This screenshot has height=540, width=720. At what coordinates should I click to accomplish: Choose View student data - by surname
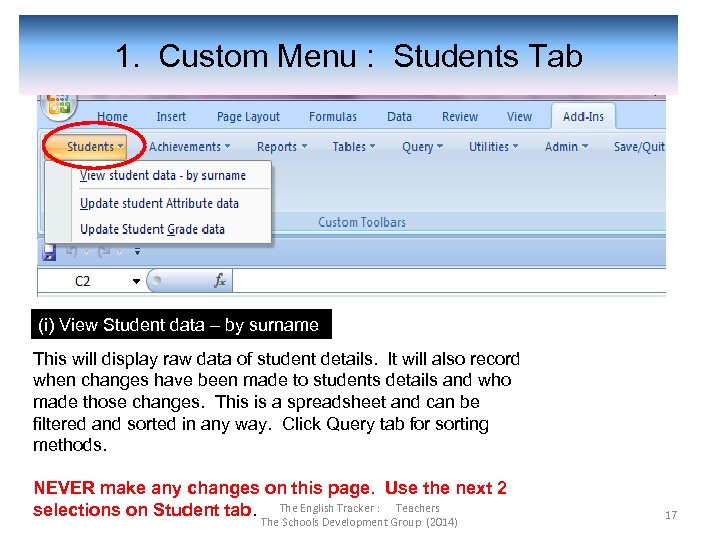[163, 175]
